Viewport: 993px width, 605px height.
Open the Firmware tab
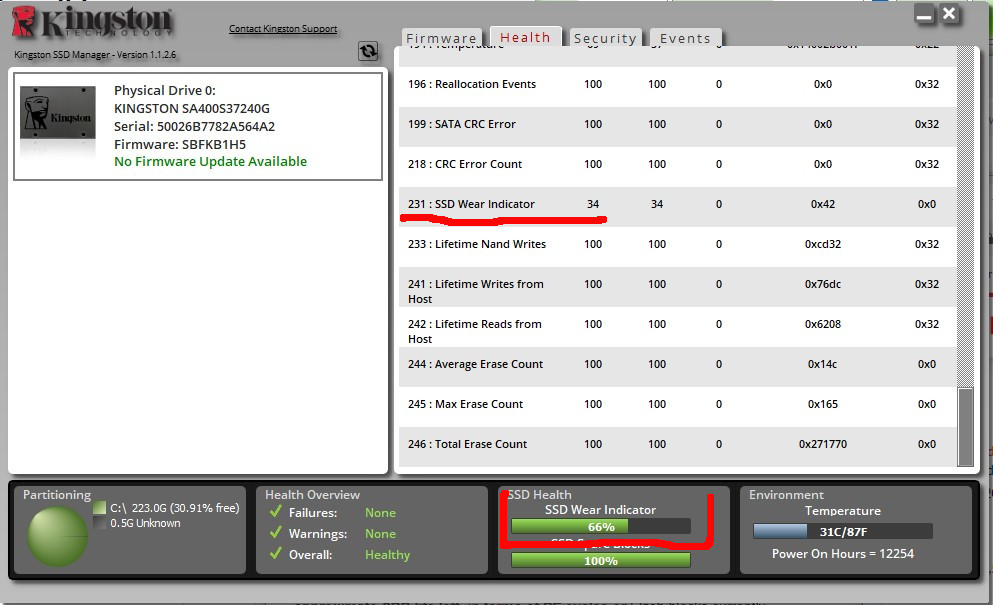click(441, 38)
